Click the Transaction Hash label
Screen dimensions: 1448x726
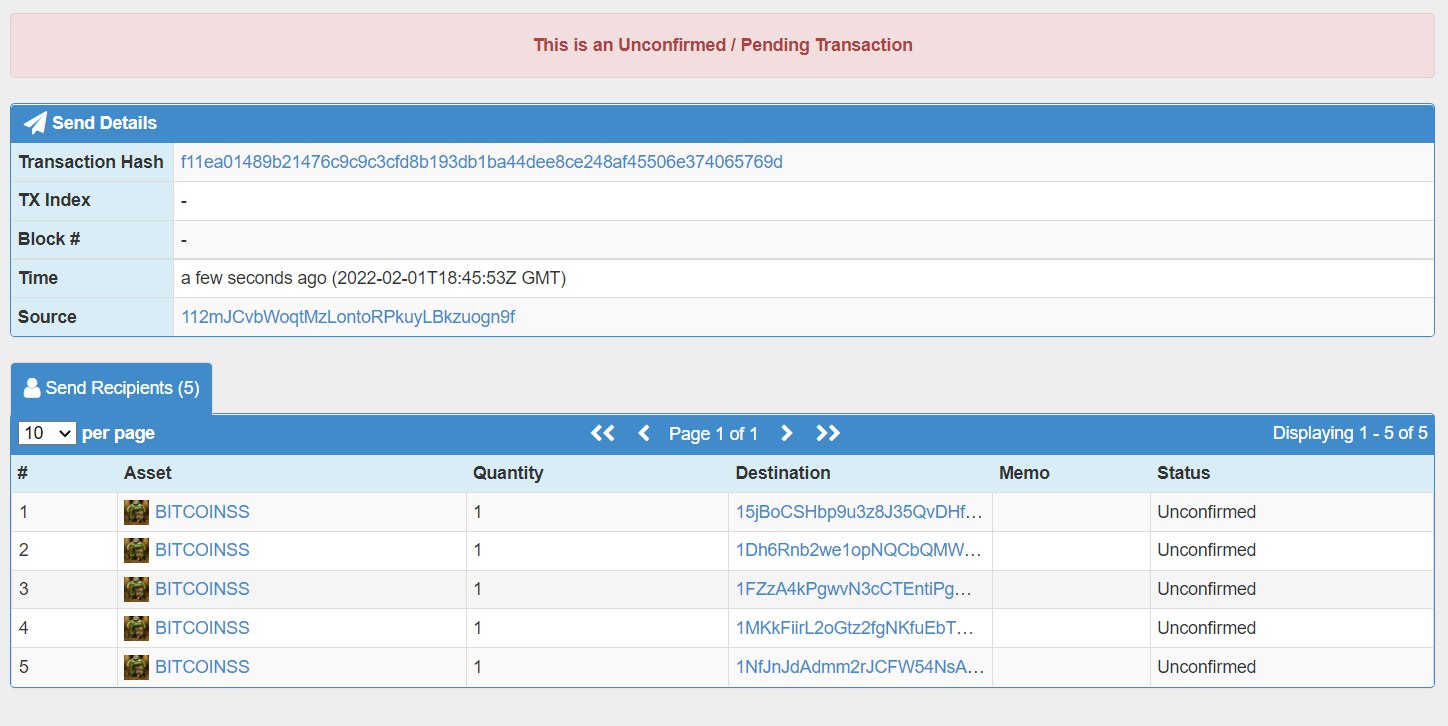pyautogui.click(x=91, y=162)
